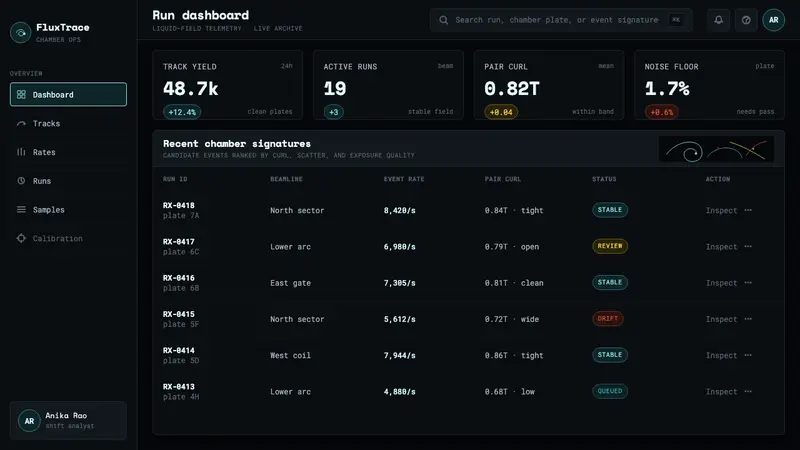Image resolution: width=800 pixels, height=450 pixels.
Task: Open the AR avatar in header
Action: point(773,20)
